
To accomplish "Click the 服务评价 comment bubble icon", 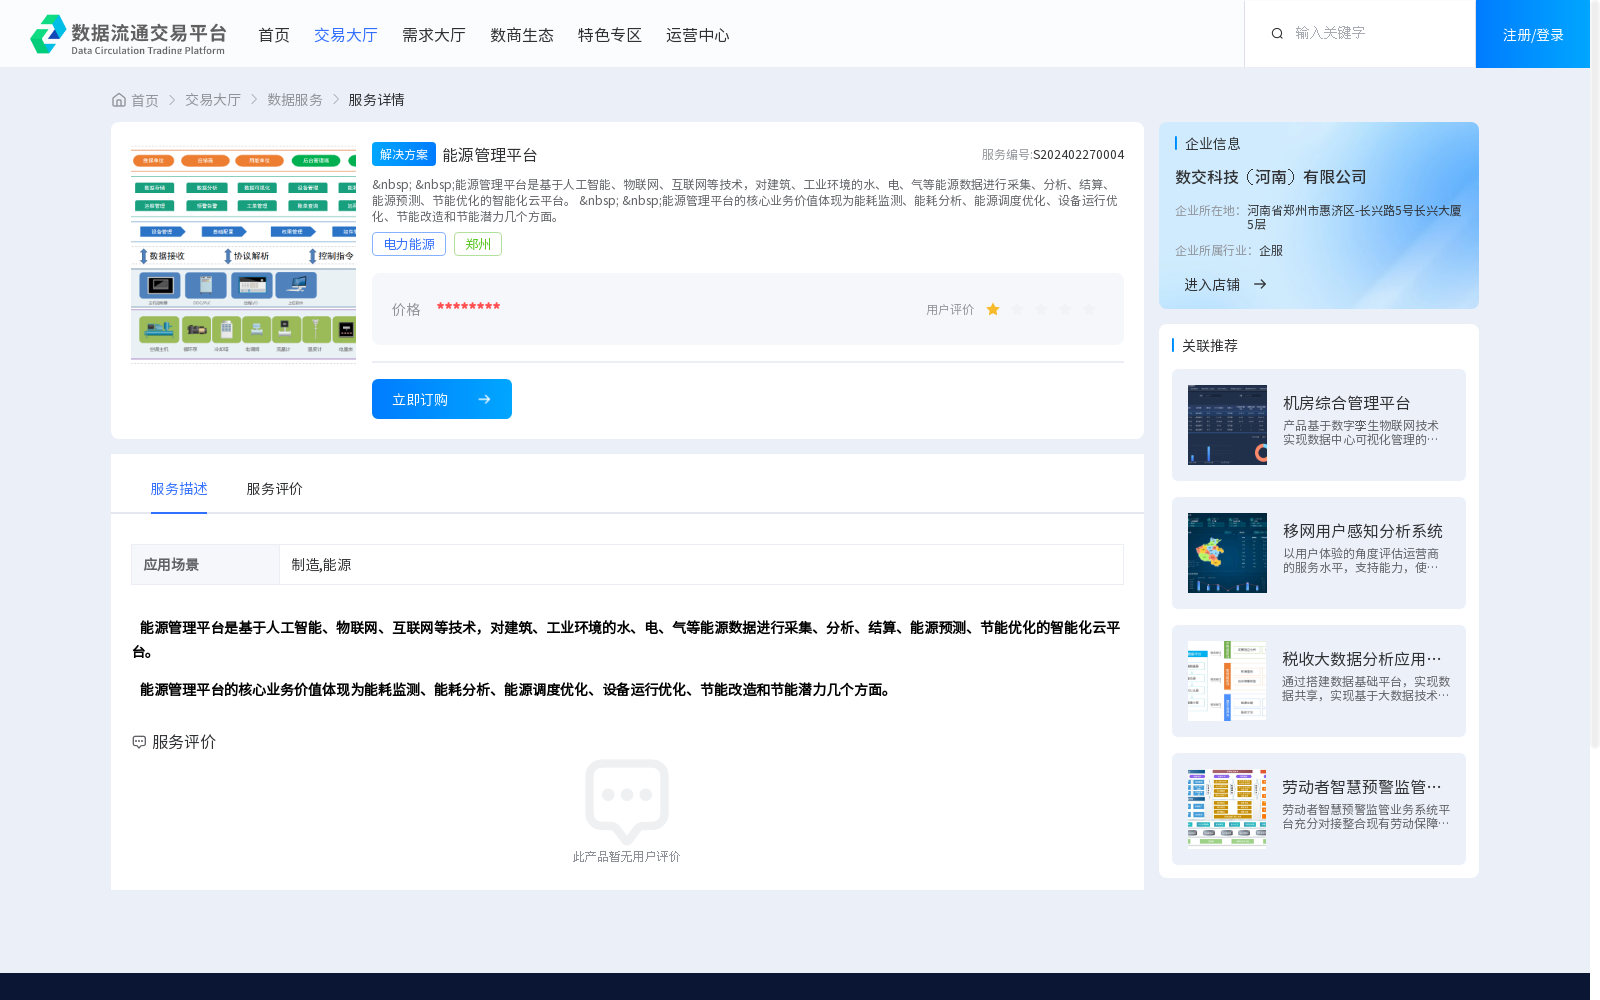I will tap(139, 742).
